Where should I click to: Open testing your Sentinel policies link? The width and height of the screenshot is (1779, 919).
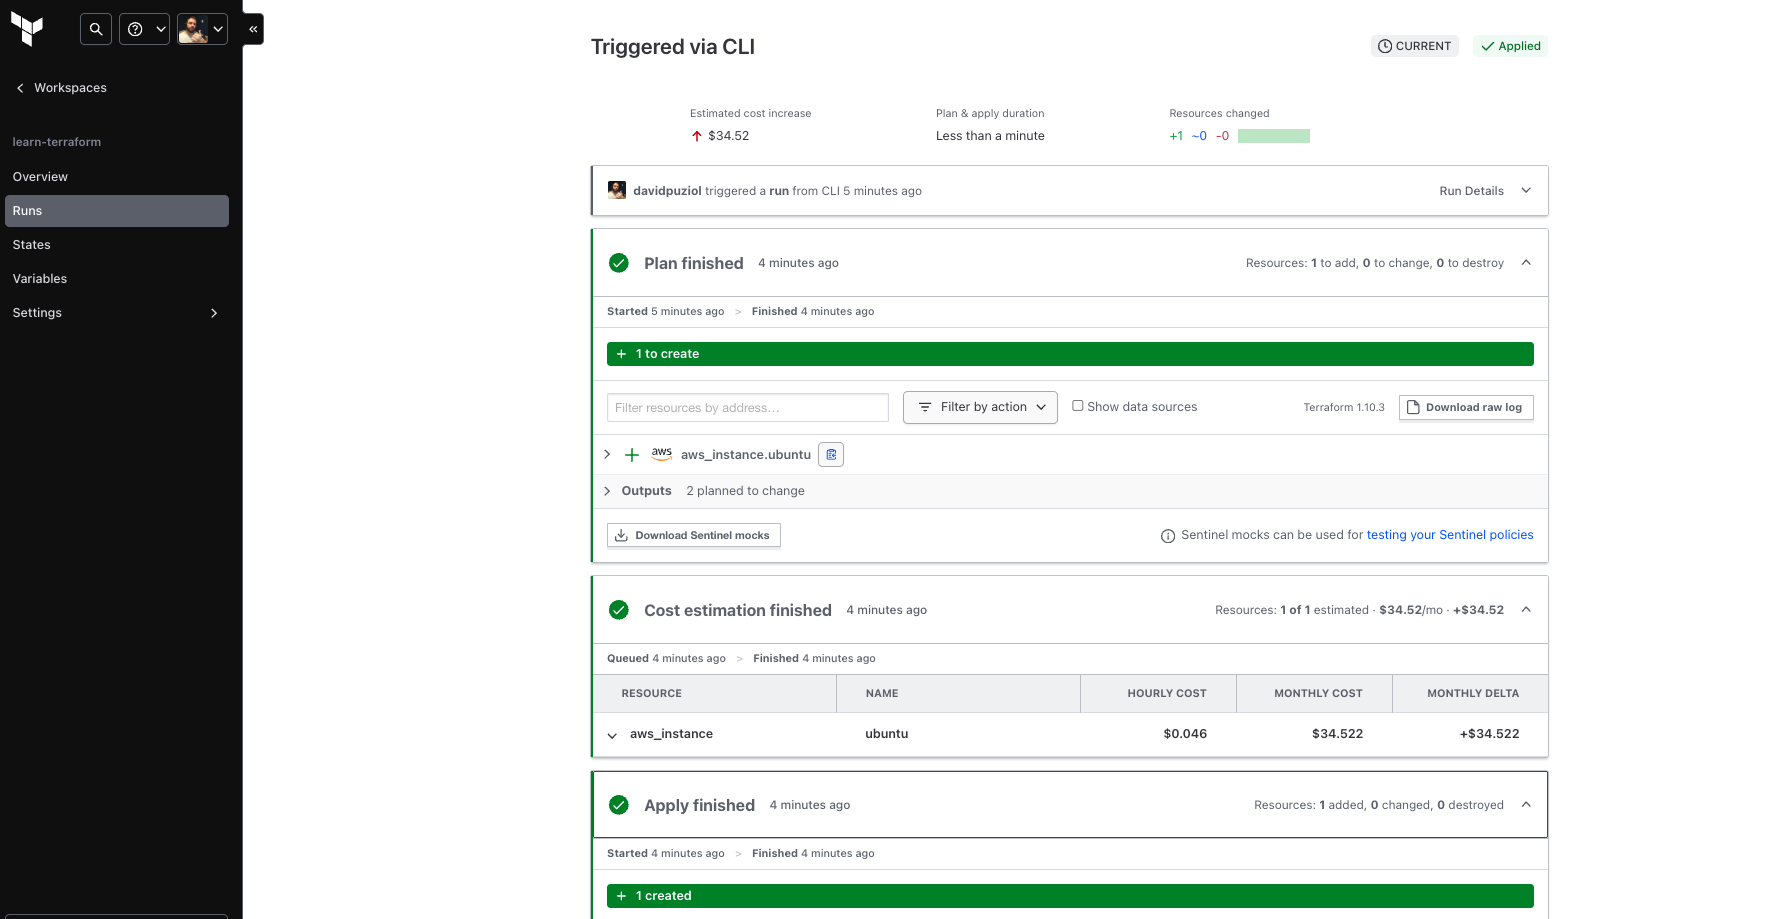tap(1449, 535)
